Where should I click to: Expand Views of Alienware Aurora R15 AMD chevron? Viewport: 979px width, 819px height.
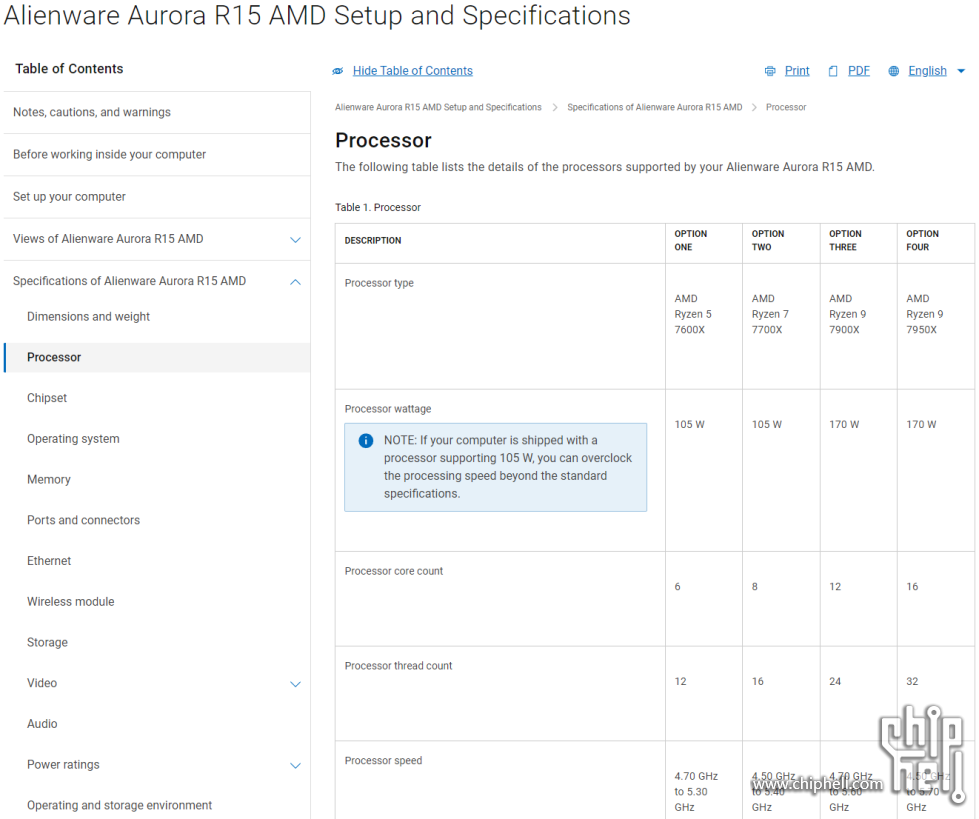pyautogui.click(x=295, y=240)
